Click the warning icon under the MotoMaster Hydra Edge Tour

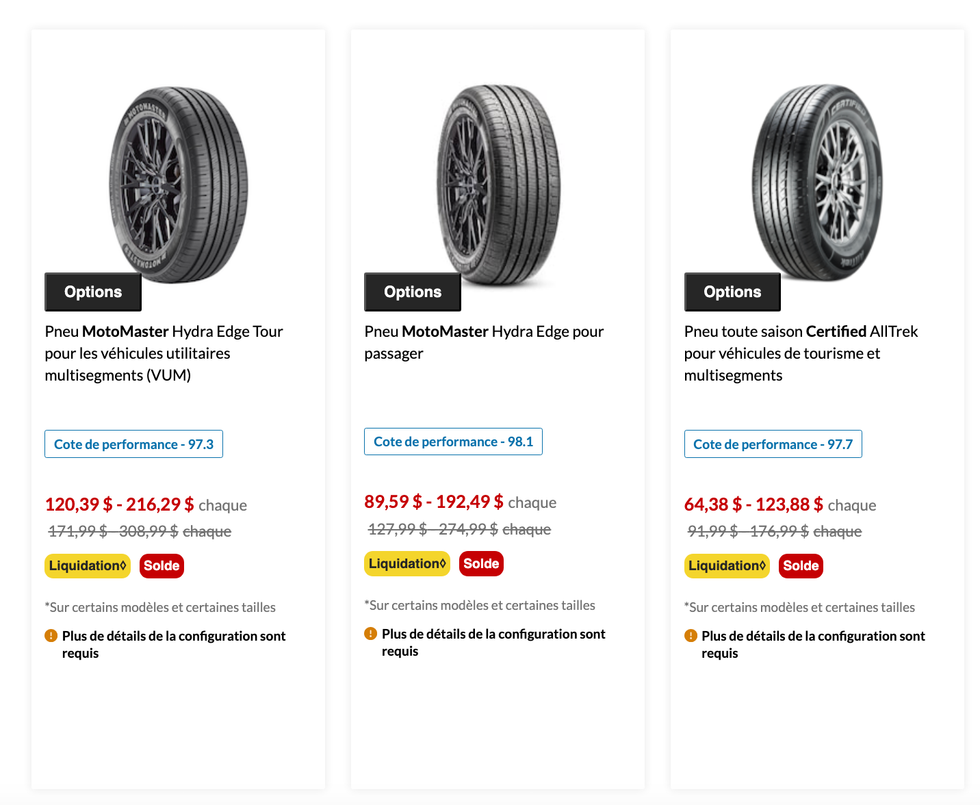click(53, 635)
